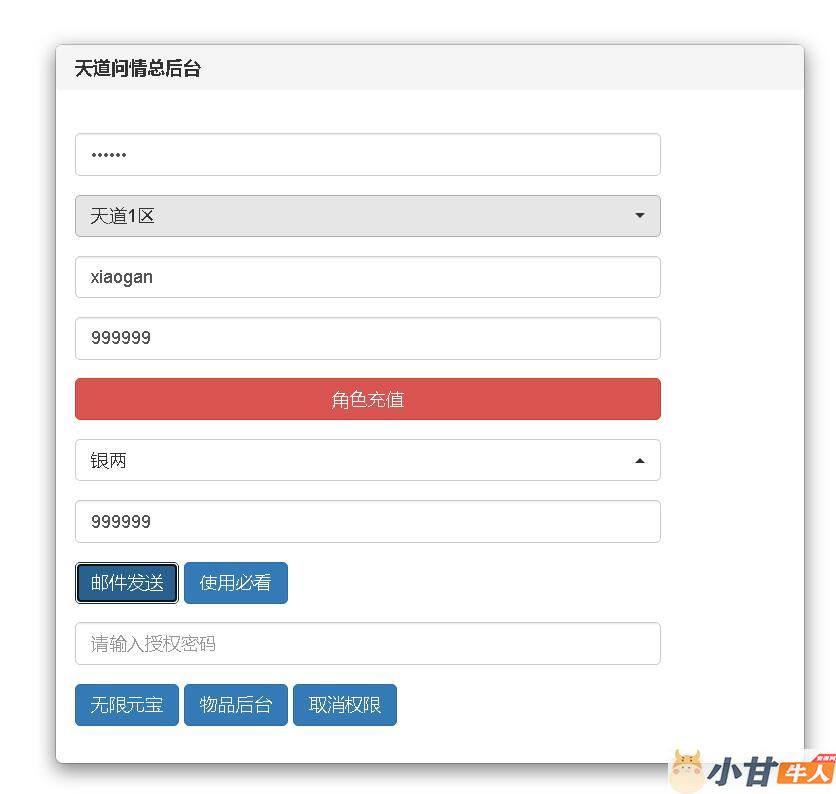Focus the masked password field at top
Image resolution: width=836 pixels, height=794 pixels.
(x=367, y=155)
